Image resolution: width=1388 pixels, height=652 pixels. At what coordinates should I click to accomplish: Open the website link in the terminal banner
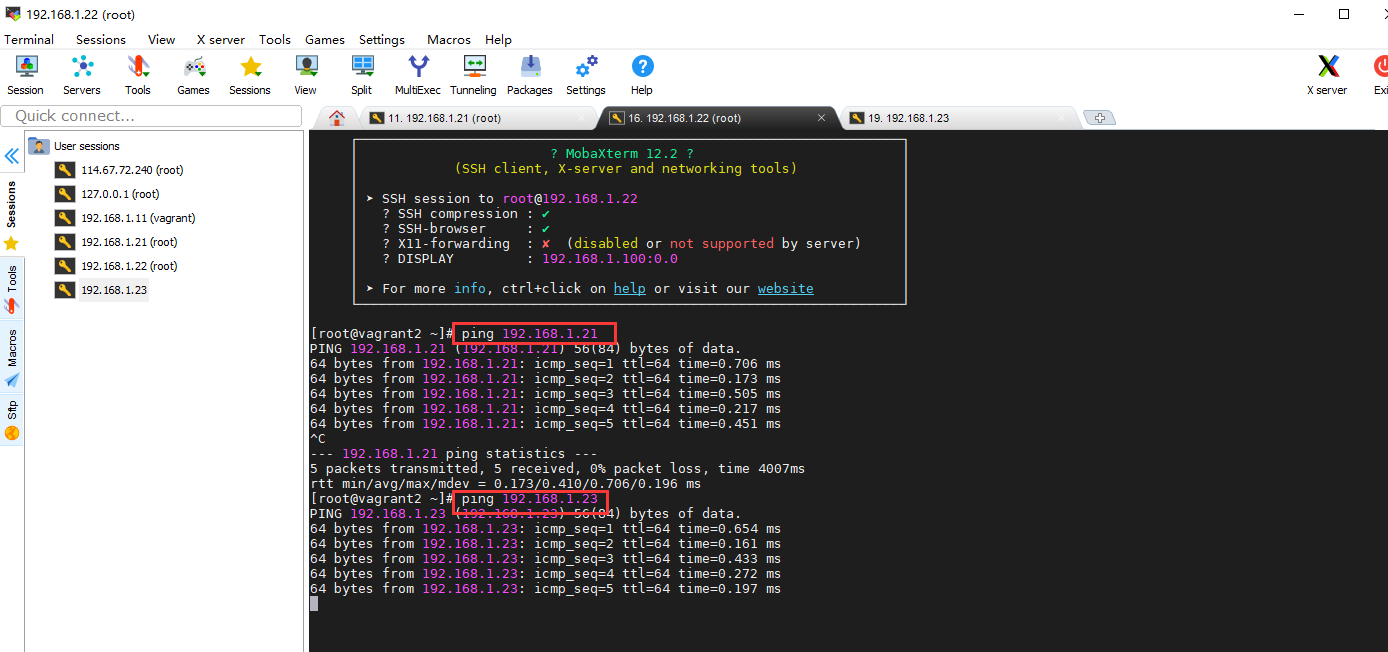pyautogui.click(x=785, y=288)
